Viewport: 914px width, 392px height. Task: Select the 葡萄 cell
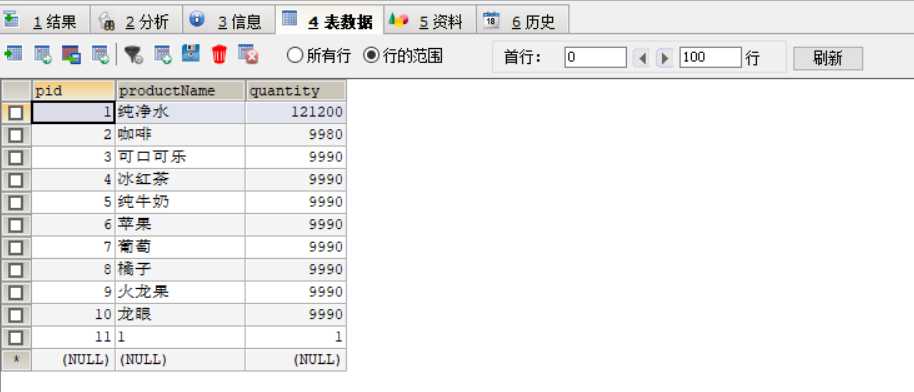coord(180,247)
